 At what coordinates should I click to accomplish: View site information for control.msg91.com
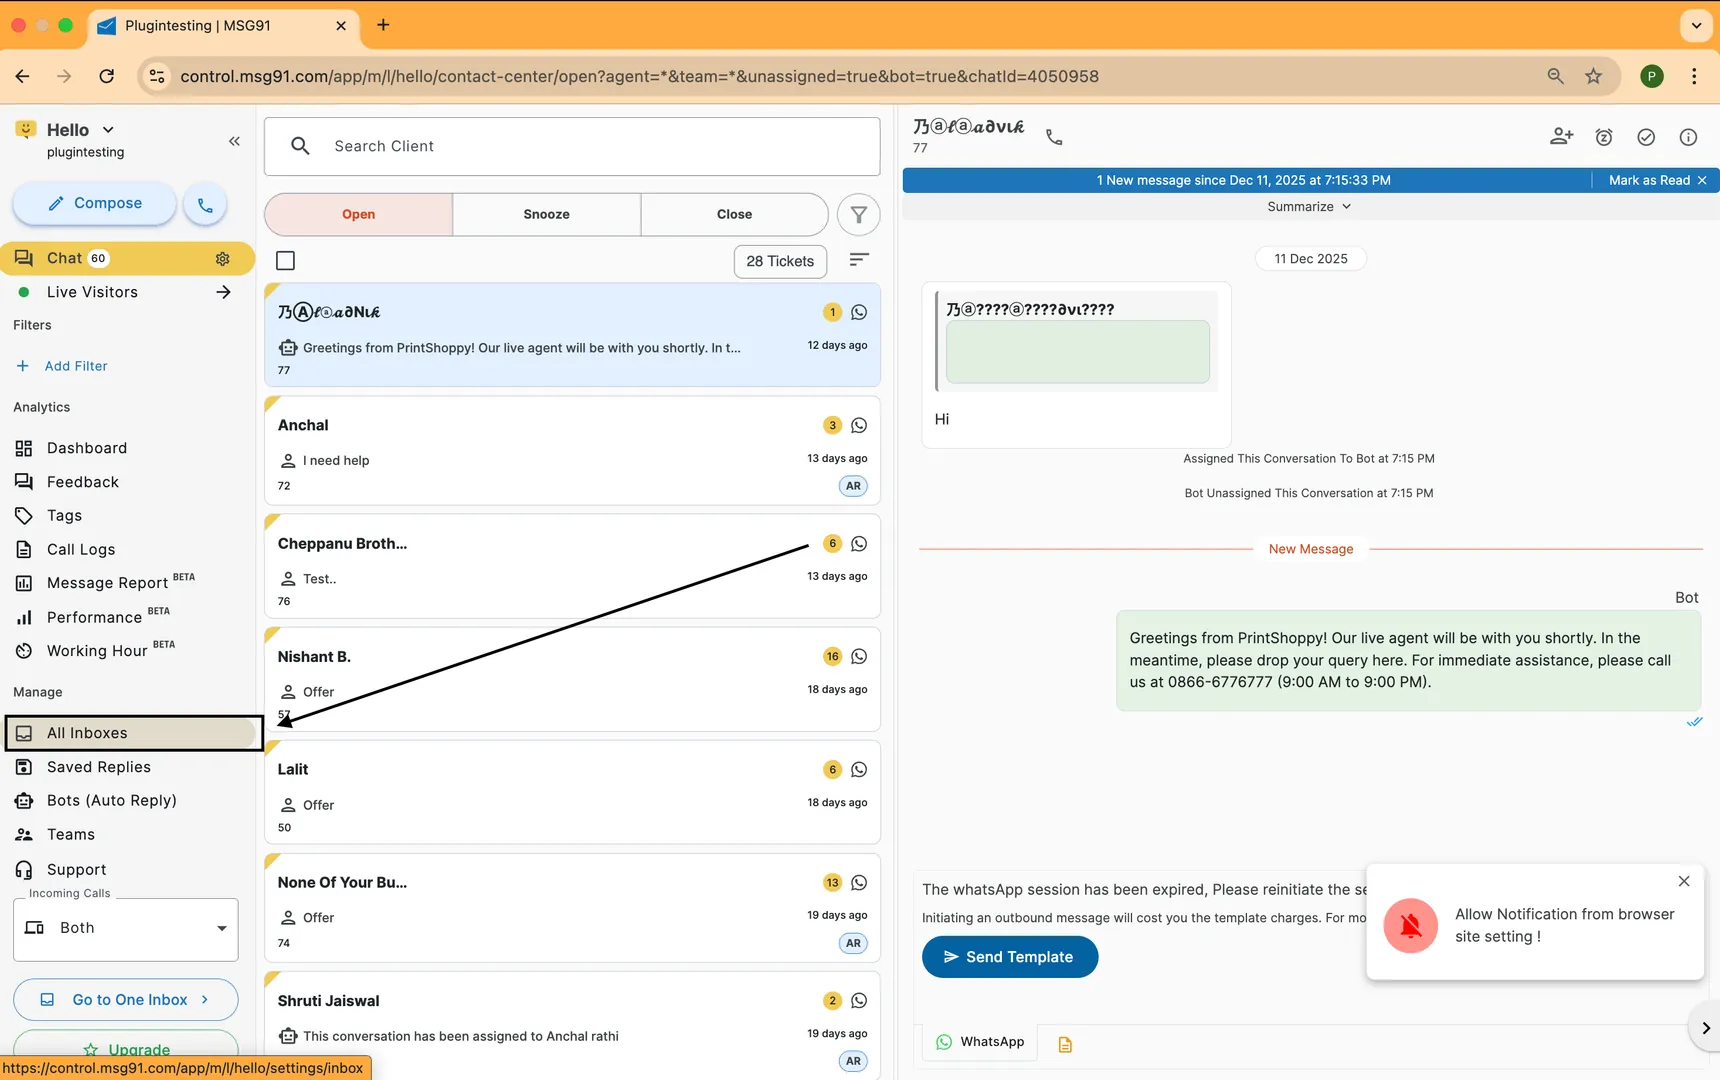(157, 76)
